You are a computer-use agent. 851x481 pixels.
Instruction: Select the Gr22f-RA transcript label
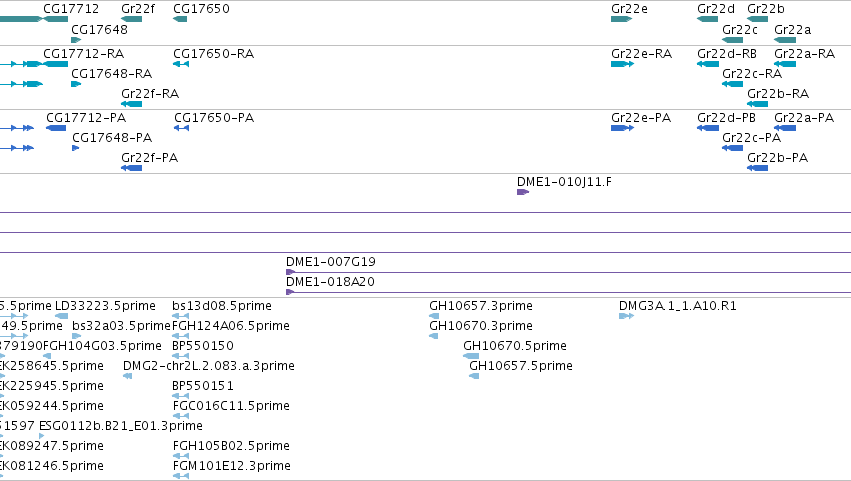point(150,94)
